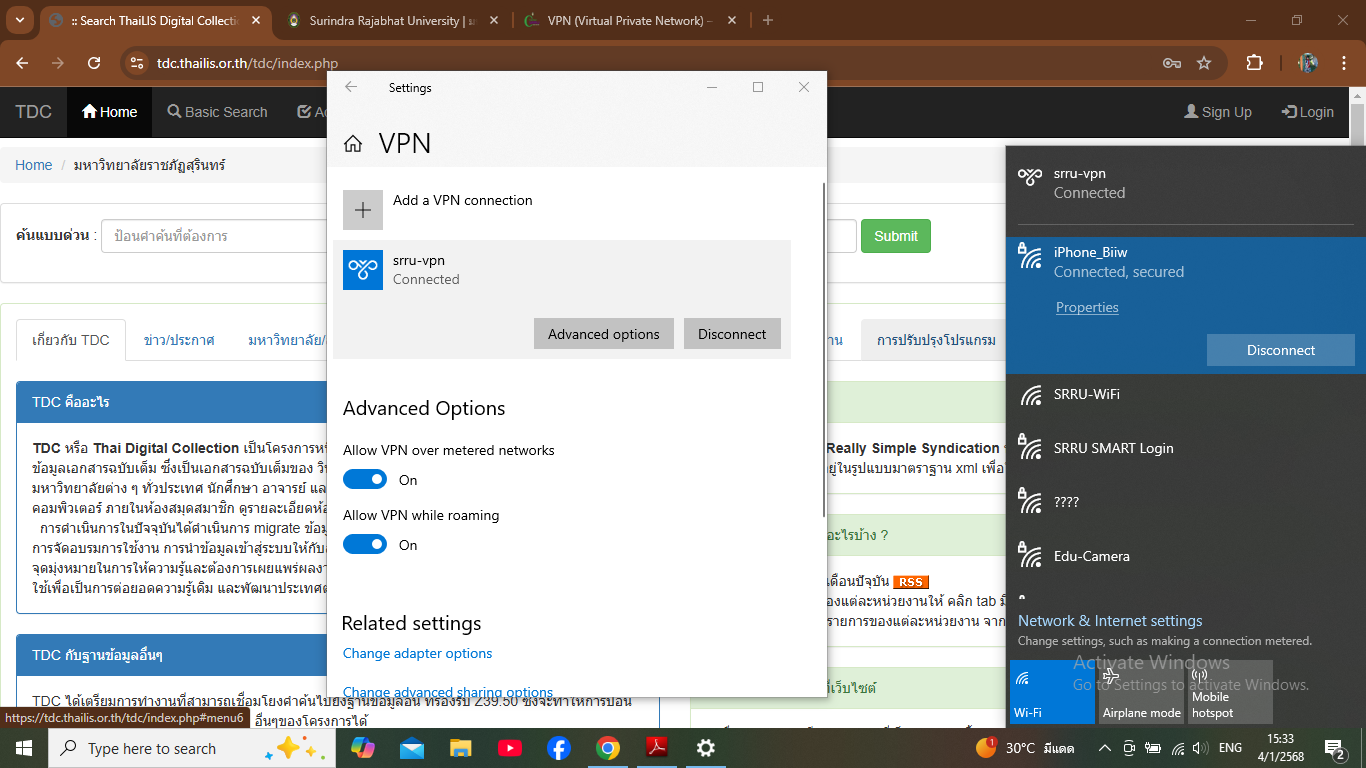This screenshot has width=1366, height=768.
Task: Open Change adapter options link
Action: (418, 653)
